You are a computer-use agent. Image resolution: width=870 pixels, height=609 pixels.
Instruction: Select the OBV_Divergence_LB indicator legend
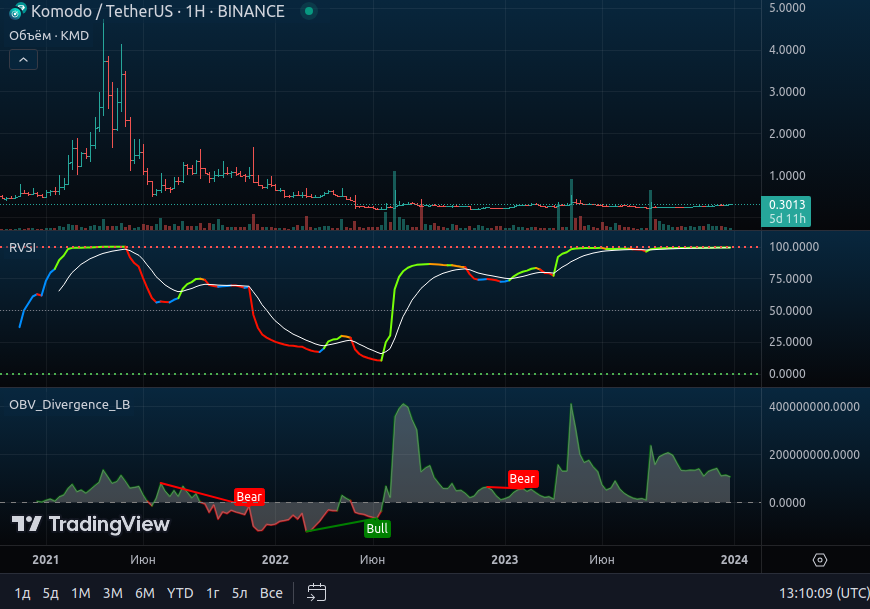click(69, 404)
